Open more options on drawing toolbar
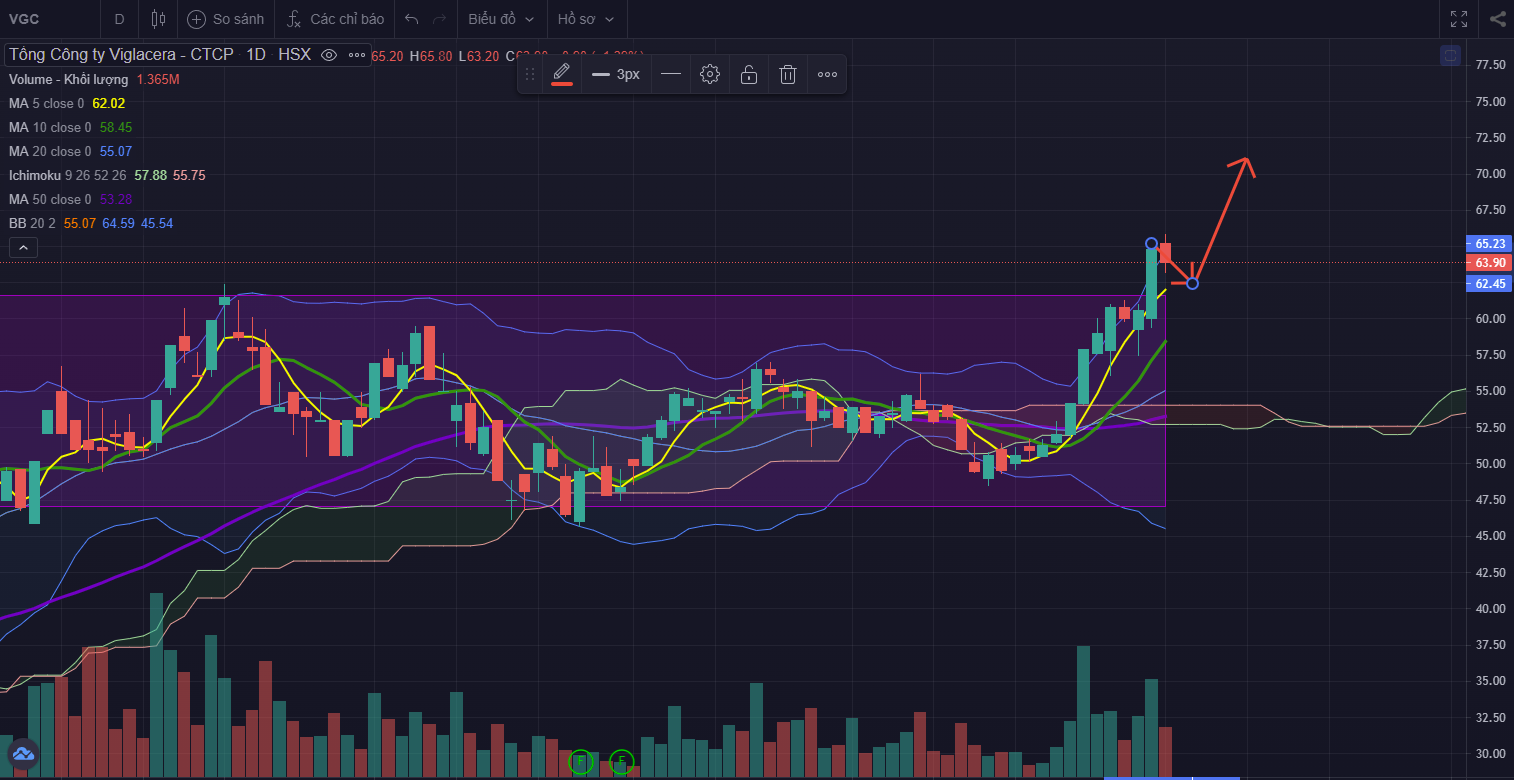This screenshot has width=1514, height=780. pyautogui.click(x=827, y=74)
